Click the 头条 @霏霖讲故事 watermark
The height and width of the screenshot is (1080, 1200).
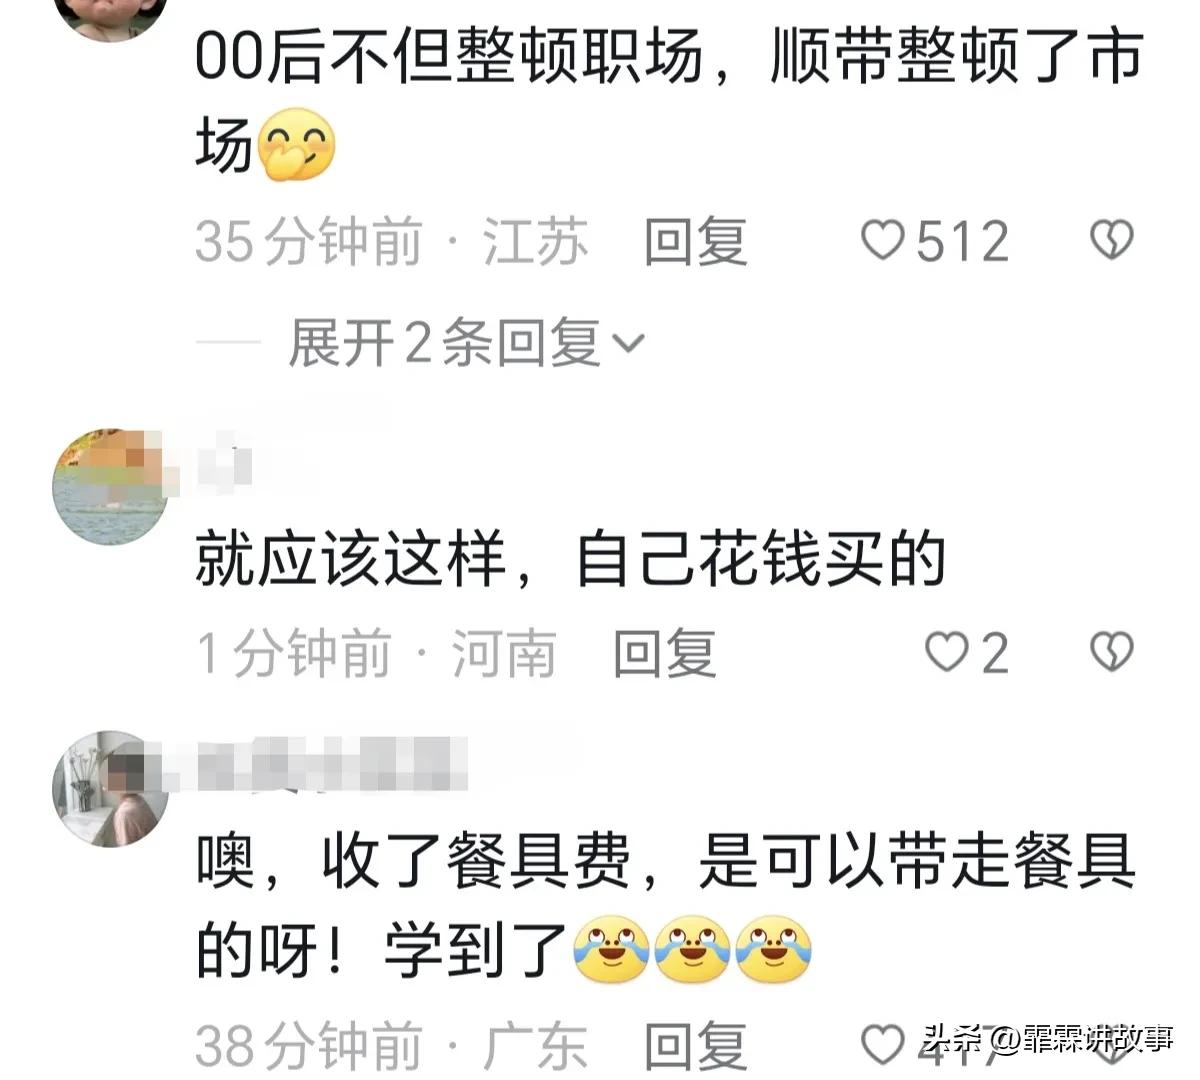[x=1047, y=1039]
